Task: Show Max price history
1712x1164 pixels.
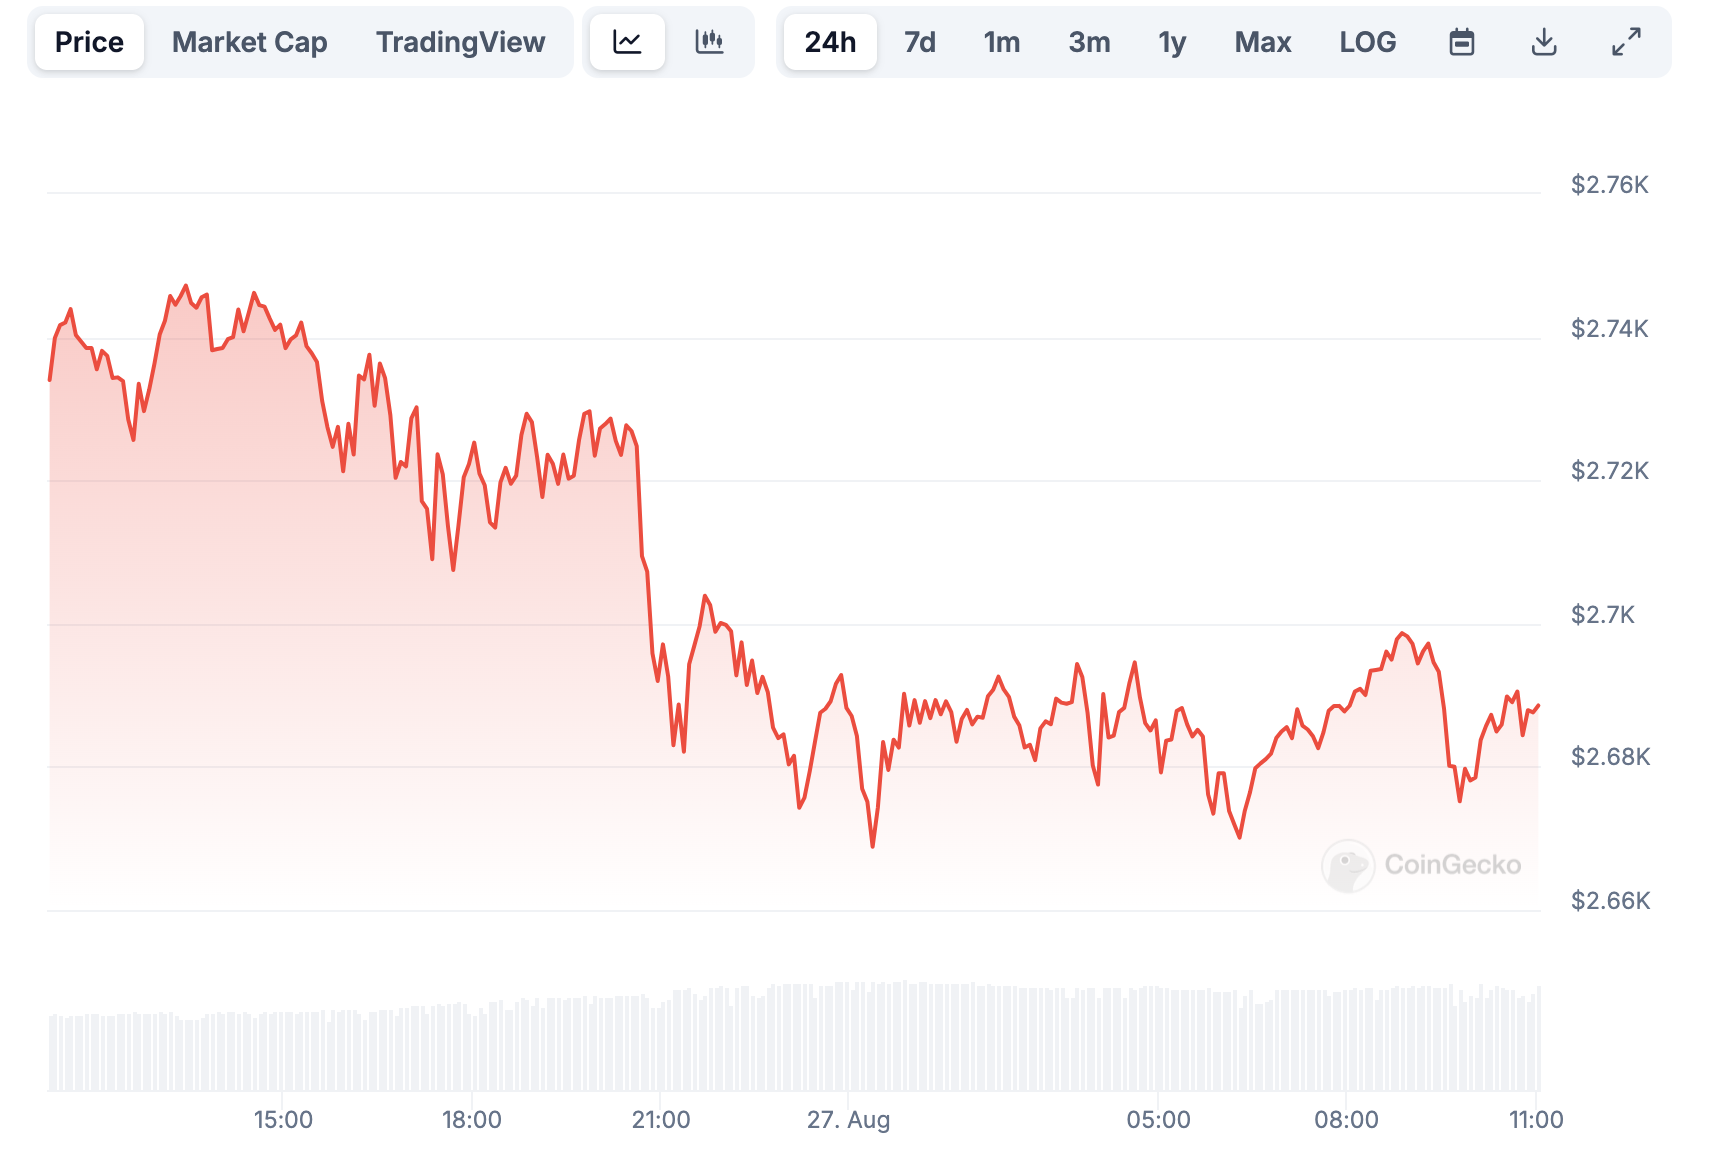Action: tap(1262, 42)
